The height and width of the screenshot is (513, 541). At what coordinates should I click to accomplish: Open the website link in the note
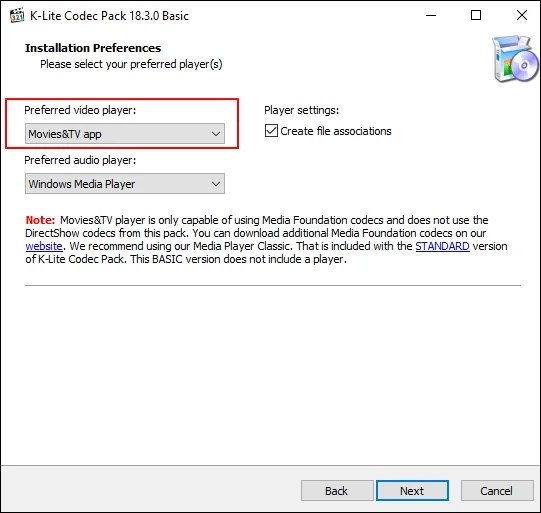pyautogui.click(x=44, y=246)
